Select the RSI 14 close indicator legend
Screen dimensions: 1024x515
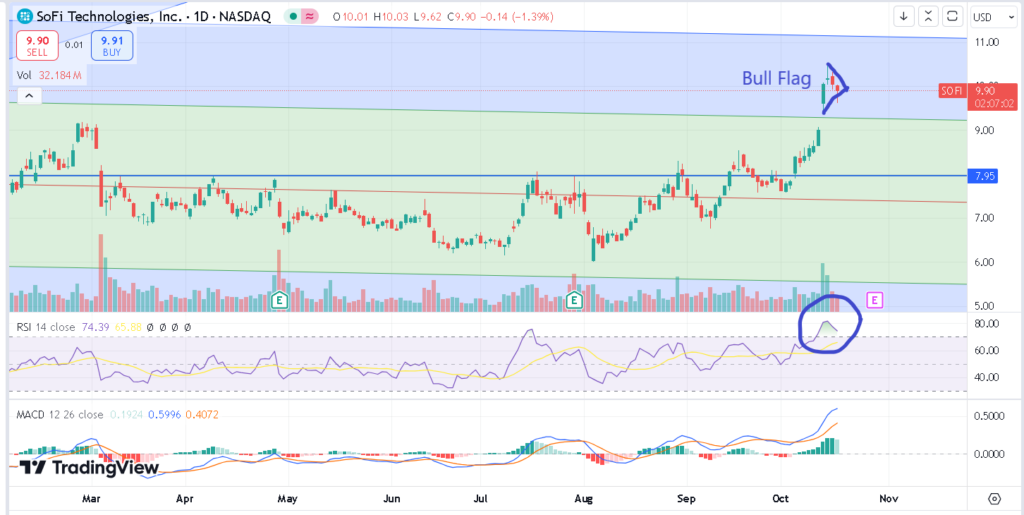[x=47, y=327]
